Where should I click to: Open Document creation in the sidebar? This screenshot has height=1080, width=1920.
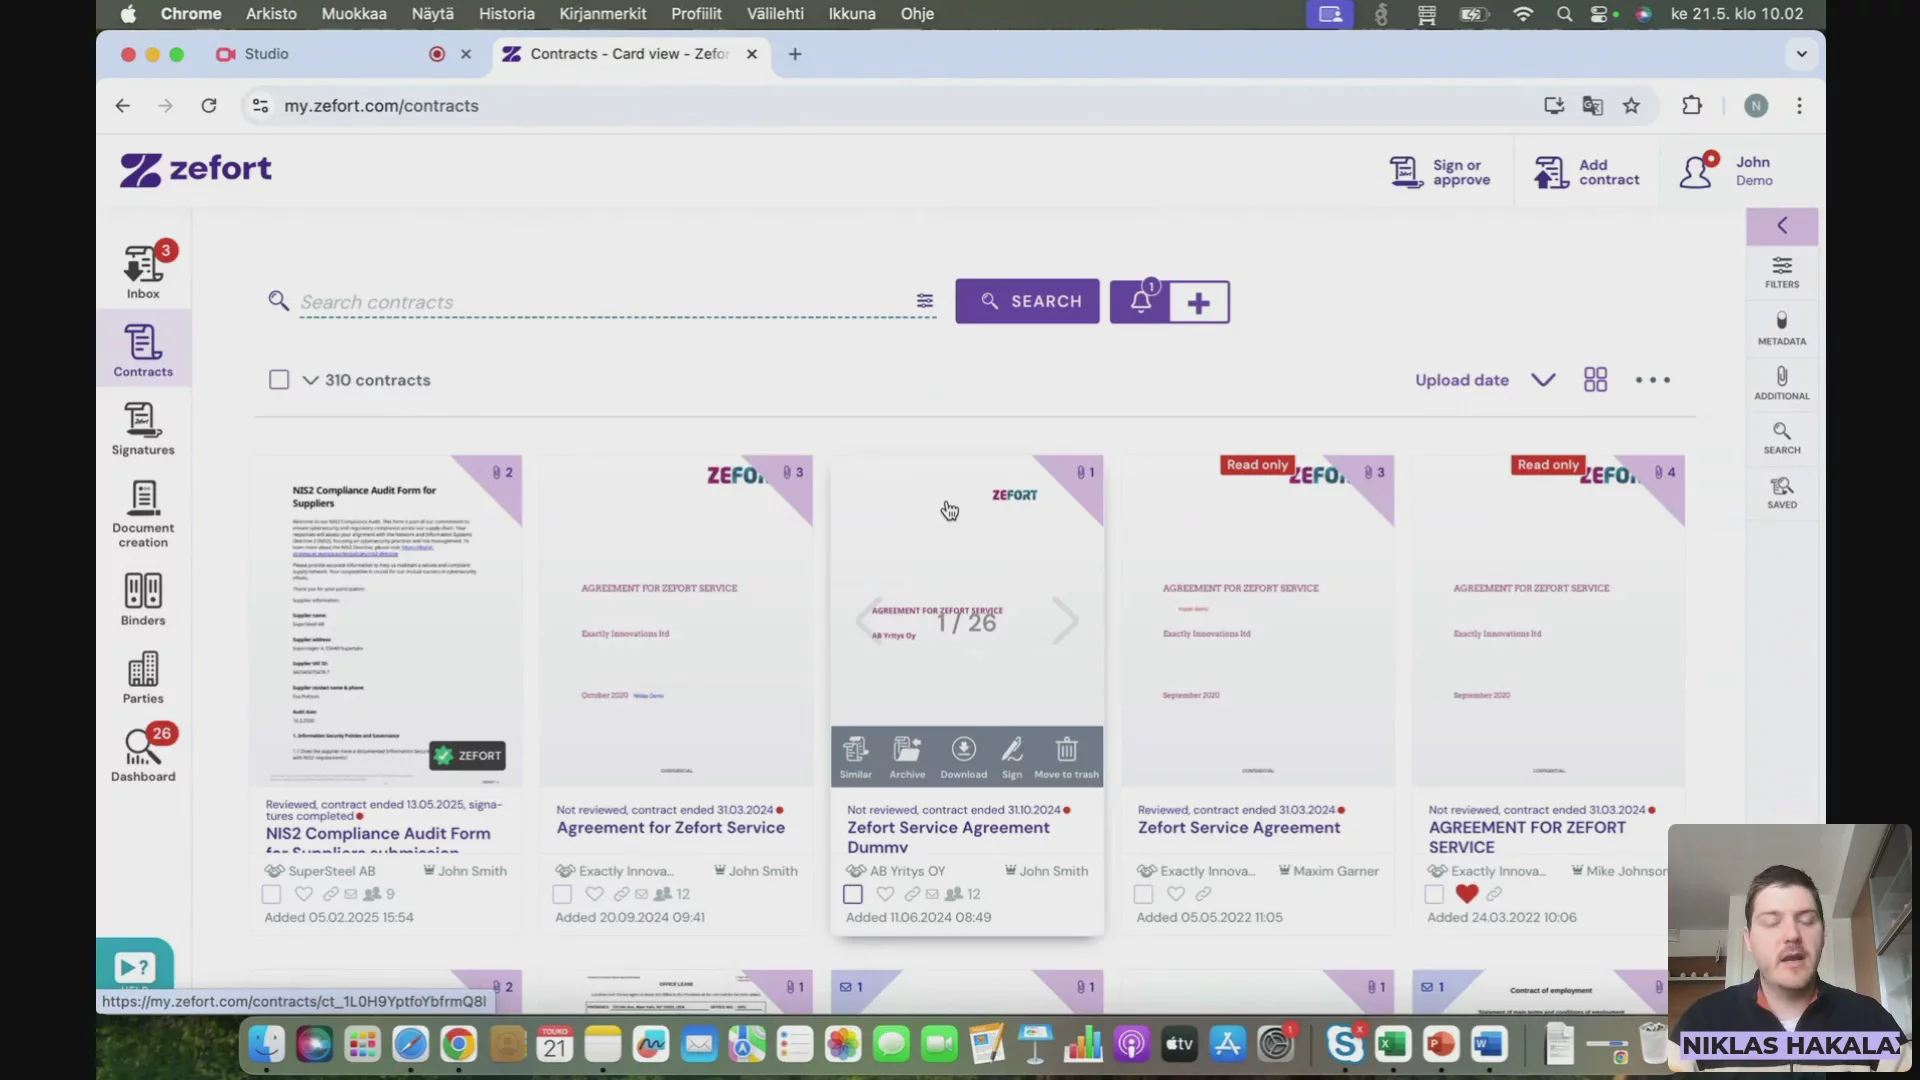pyautogui.click(x=143, y=514)
